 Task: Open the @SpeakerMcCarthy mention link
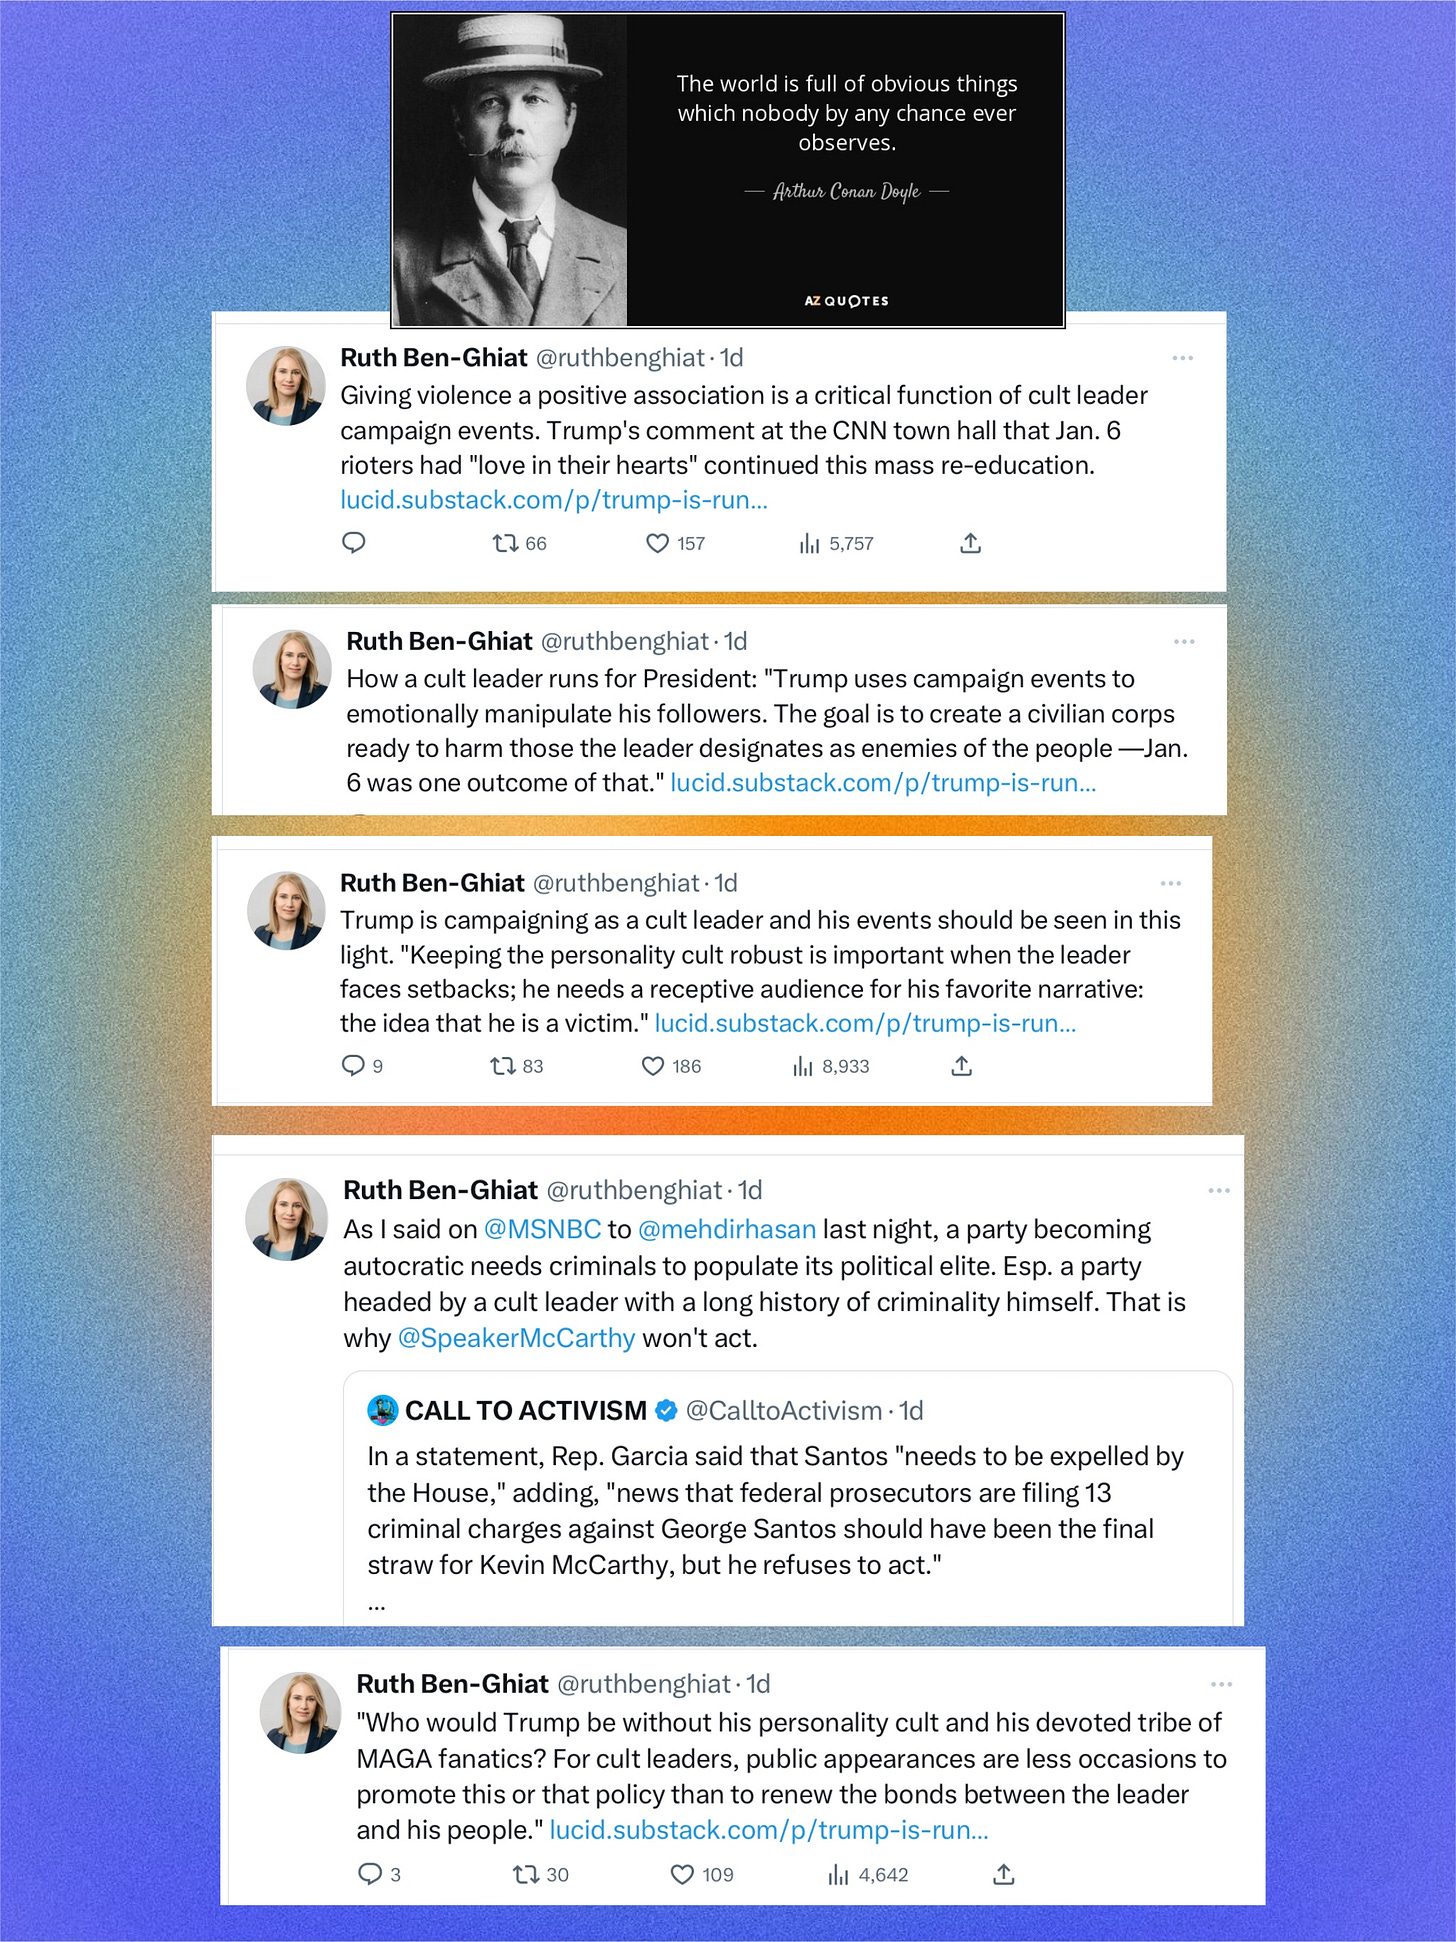coord(516,1338)
